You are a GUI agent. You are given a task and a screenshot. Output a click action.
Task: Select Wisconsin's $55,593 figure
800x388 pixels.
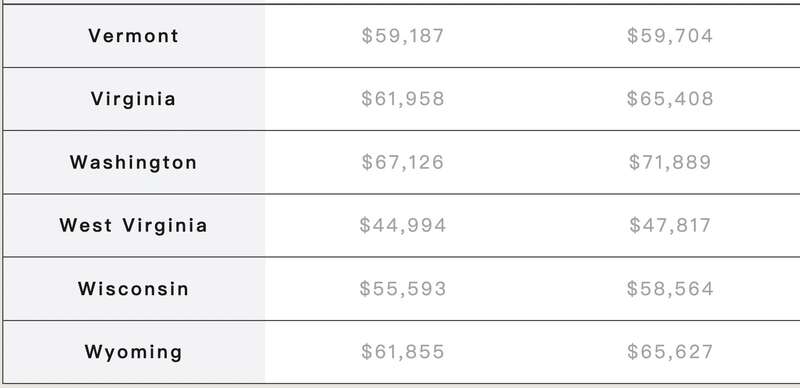pyautogui.click(x=403, y=288)
